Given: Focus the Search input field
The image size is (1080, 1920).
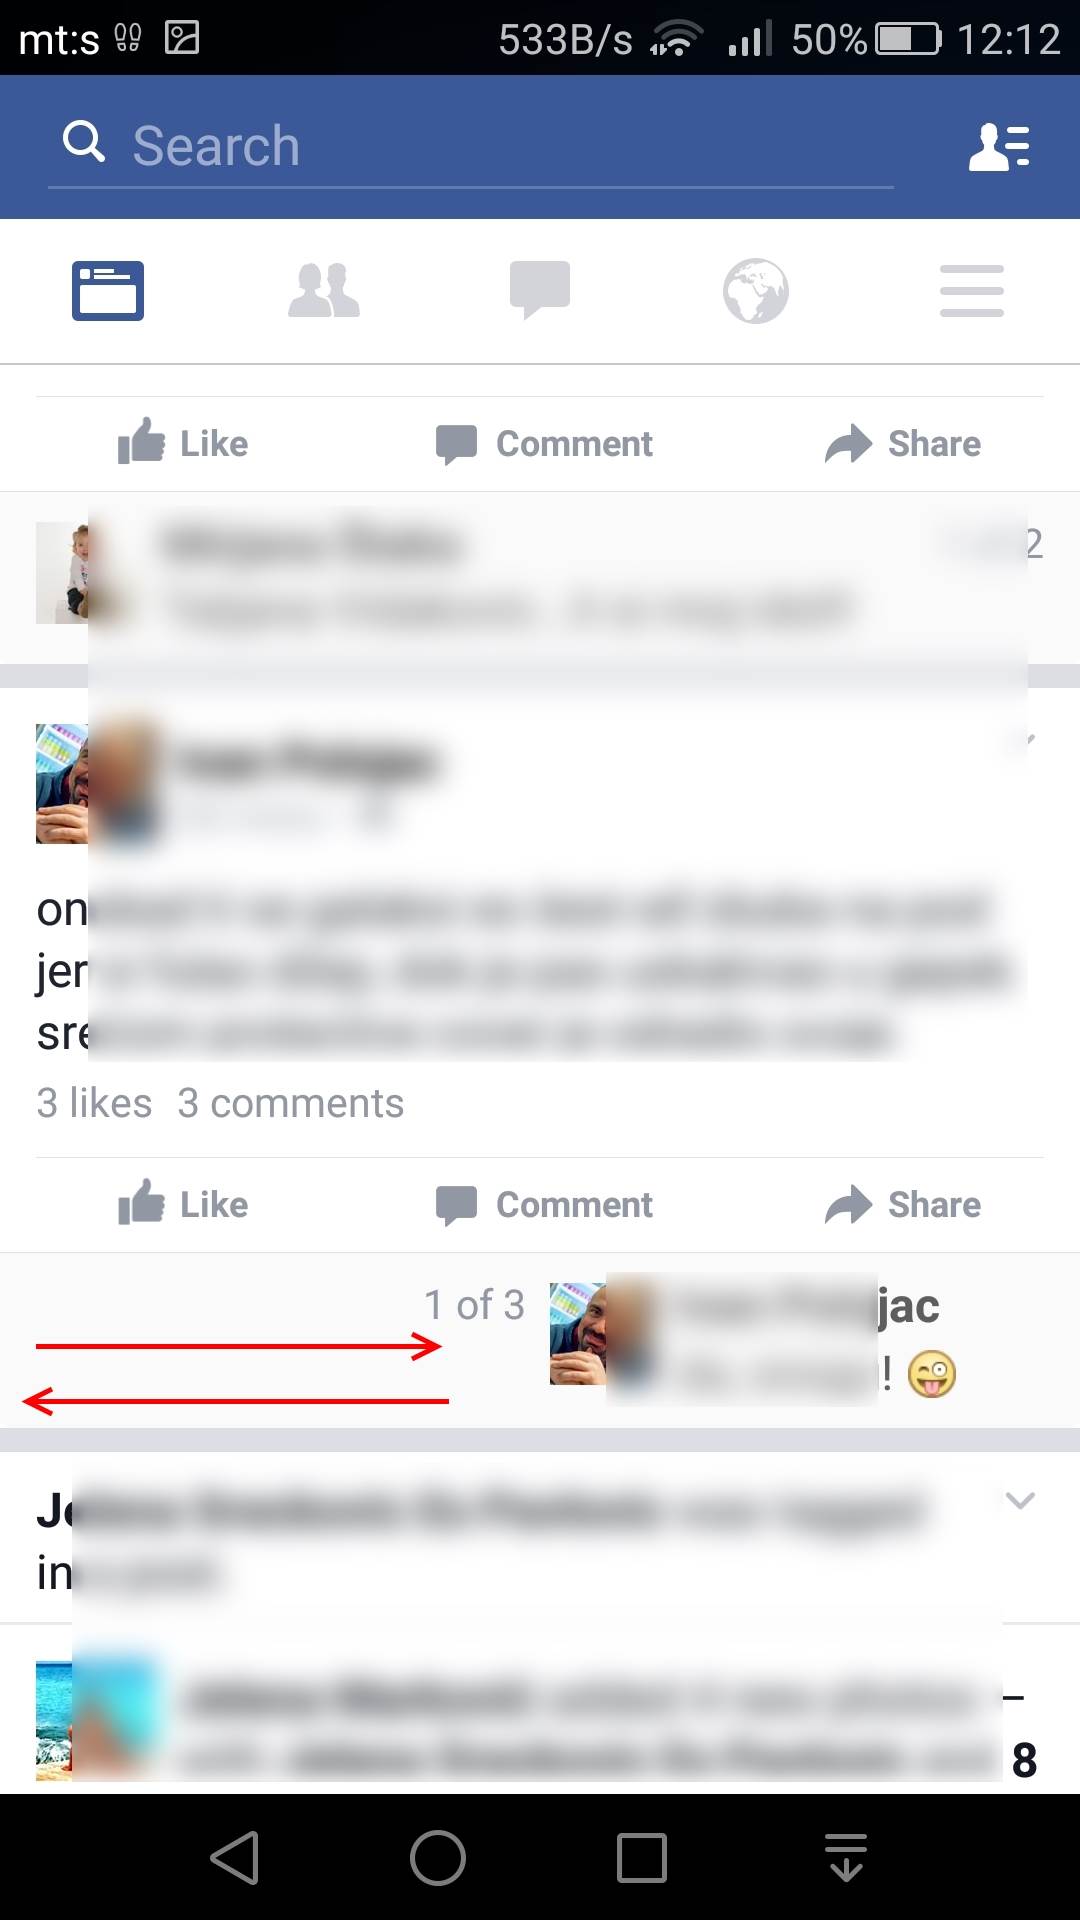Looking at the screenshot, I should 470,147.
